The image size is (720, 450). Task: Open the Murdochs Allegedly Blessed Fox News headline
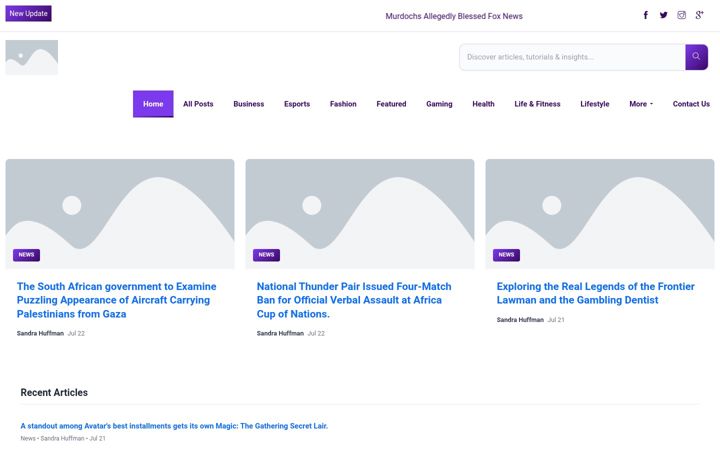pyautogui.click(x=454, y=16)
